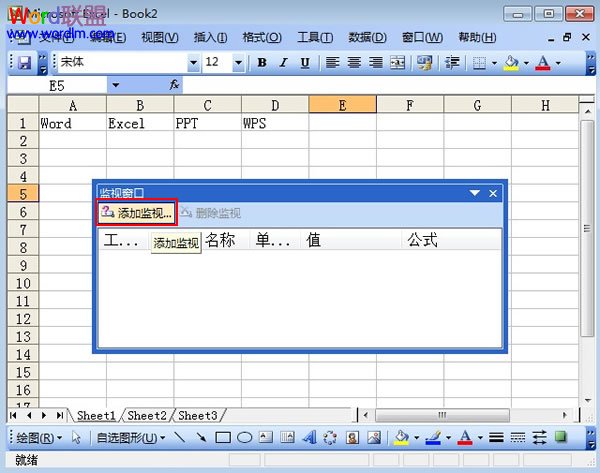This screenshot has height=473, width=600.
Task: Insert WordArt
Action: tap(309, 437)
